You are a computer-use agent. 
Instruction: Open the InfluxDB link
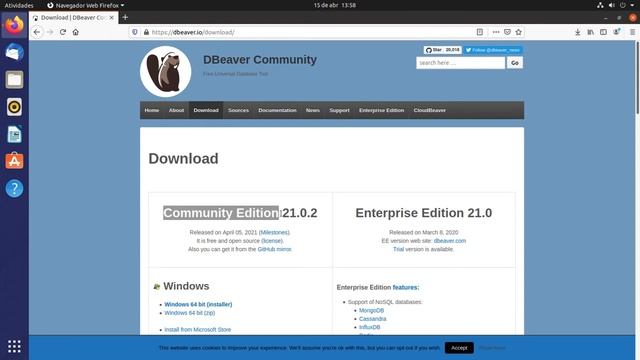[369, 327]
